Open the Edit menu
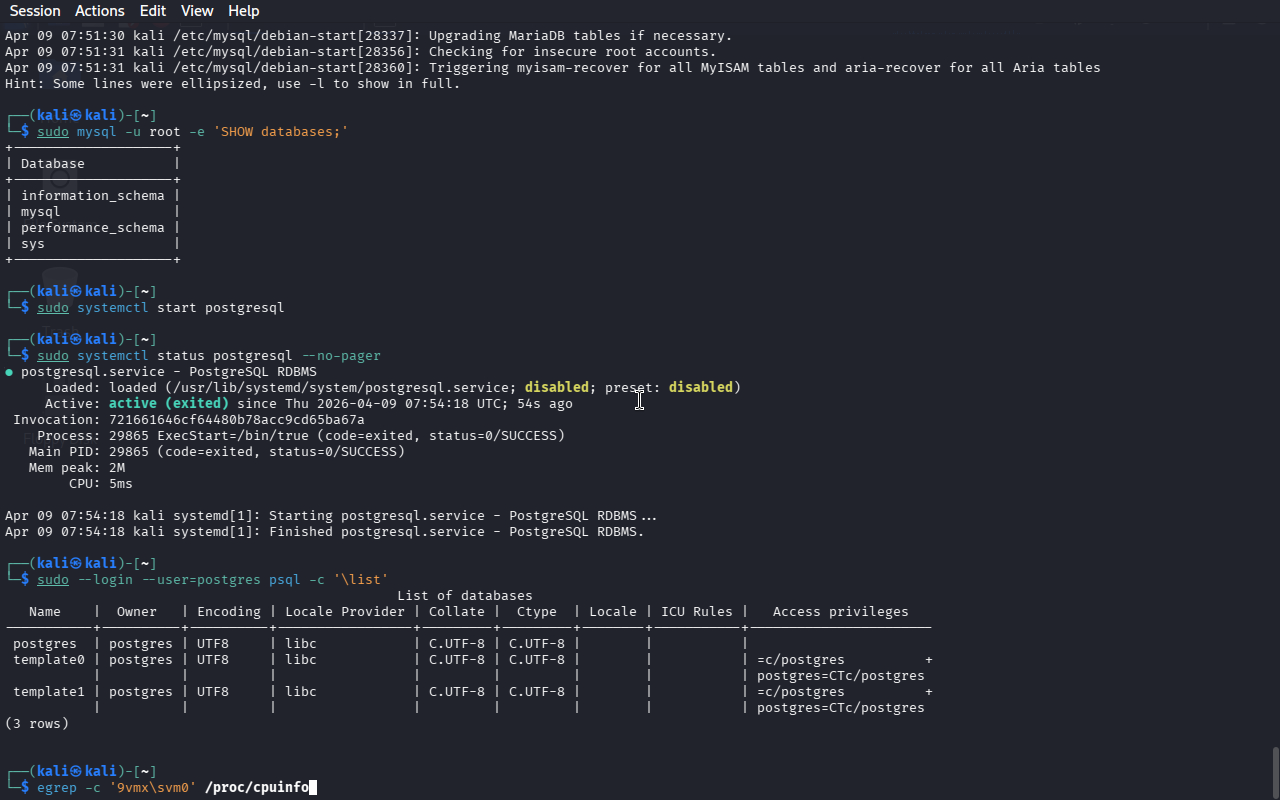This screenshot has height=800, width=1280. [x=153, y=11]
